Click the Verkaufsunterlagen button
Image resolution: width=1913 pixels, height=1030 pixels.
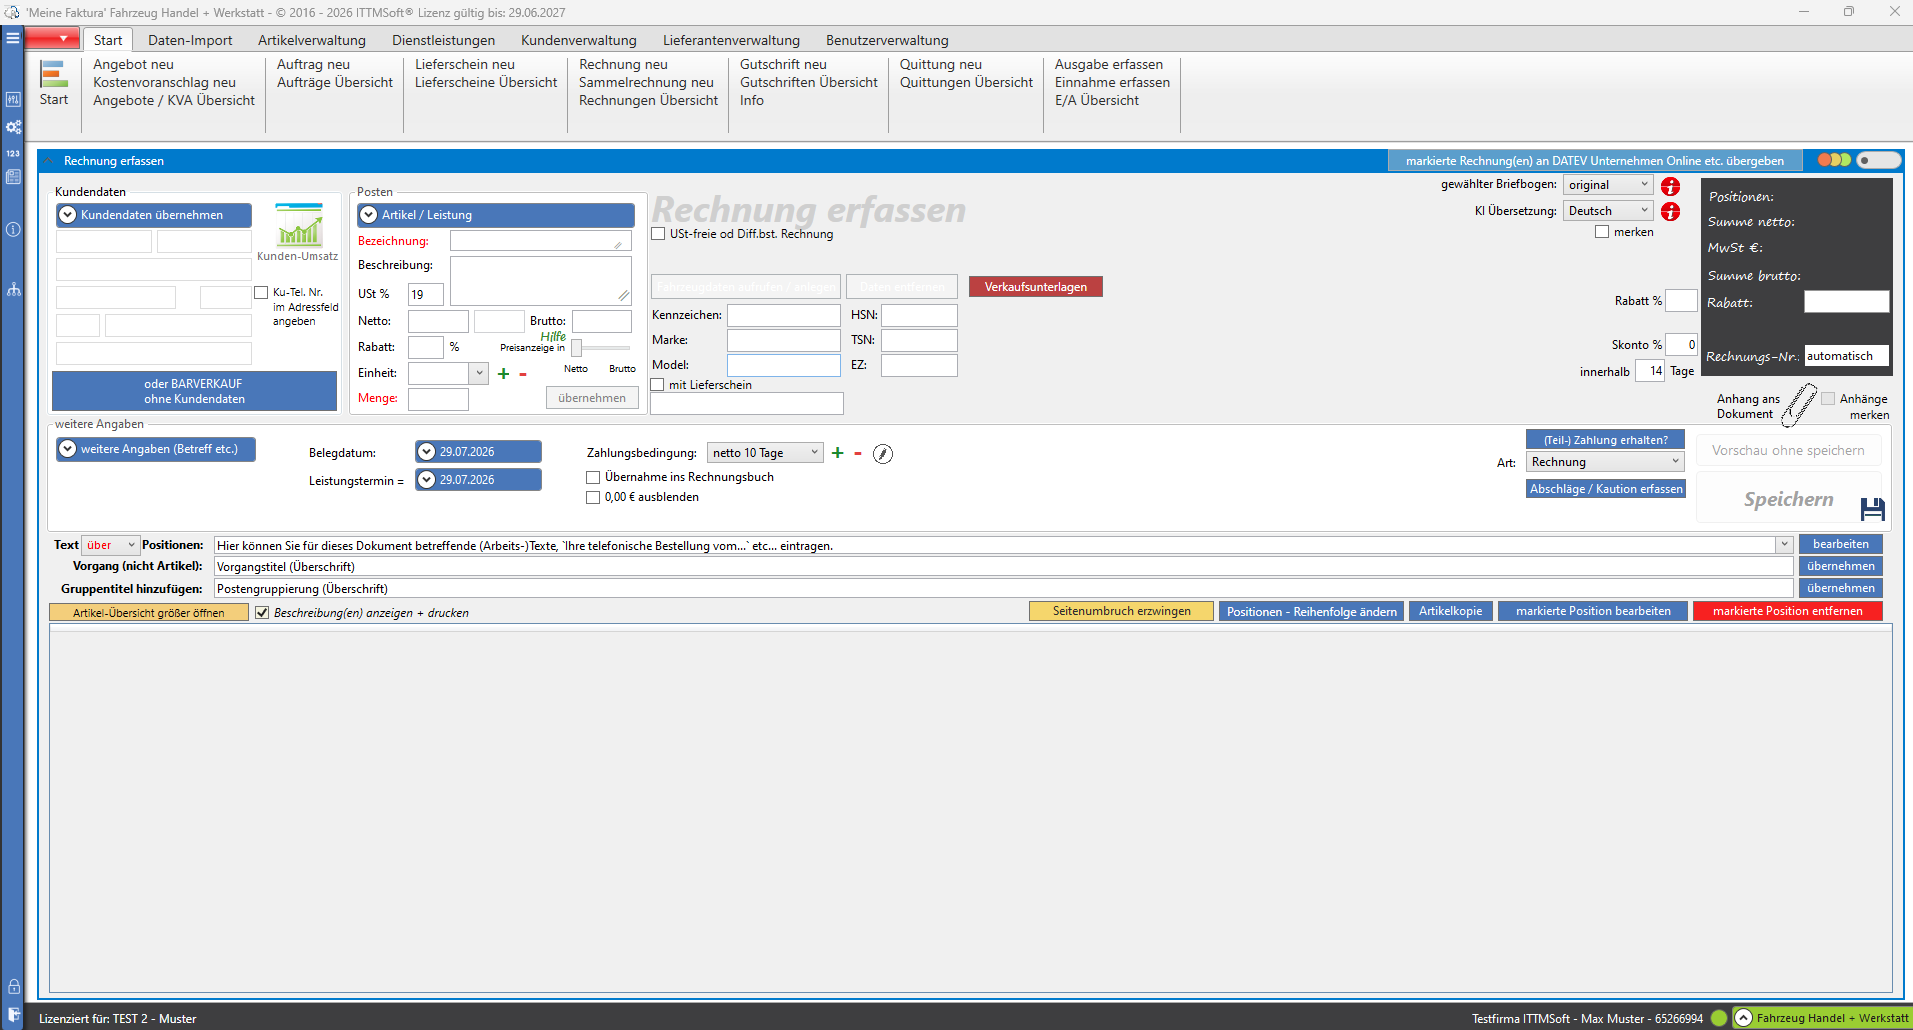(1036, 287)
